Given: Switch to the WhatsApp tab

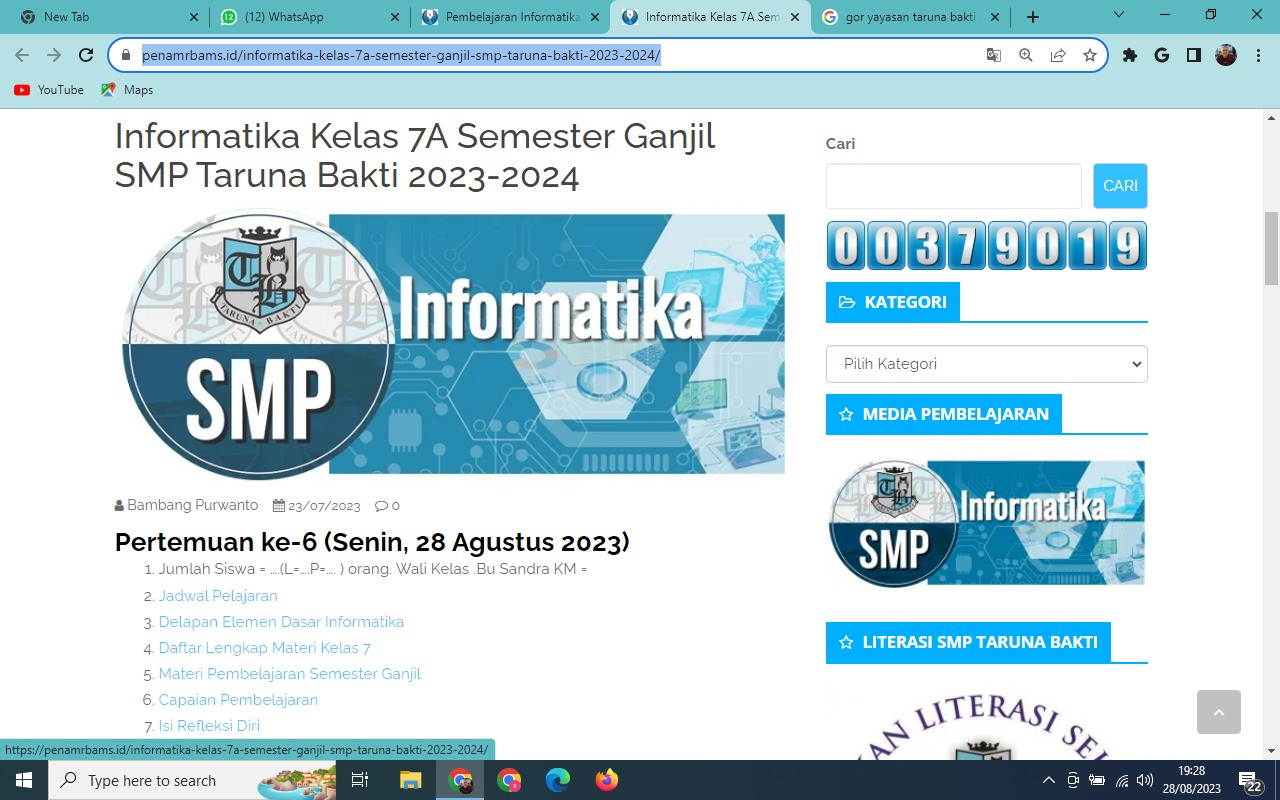Looking at the screenshot, I should pyautogui.click(x=310, y=17).
